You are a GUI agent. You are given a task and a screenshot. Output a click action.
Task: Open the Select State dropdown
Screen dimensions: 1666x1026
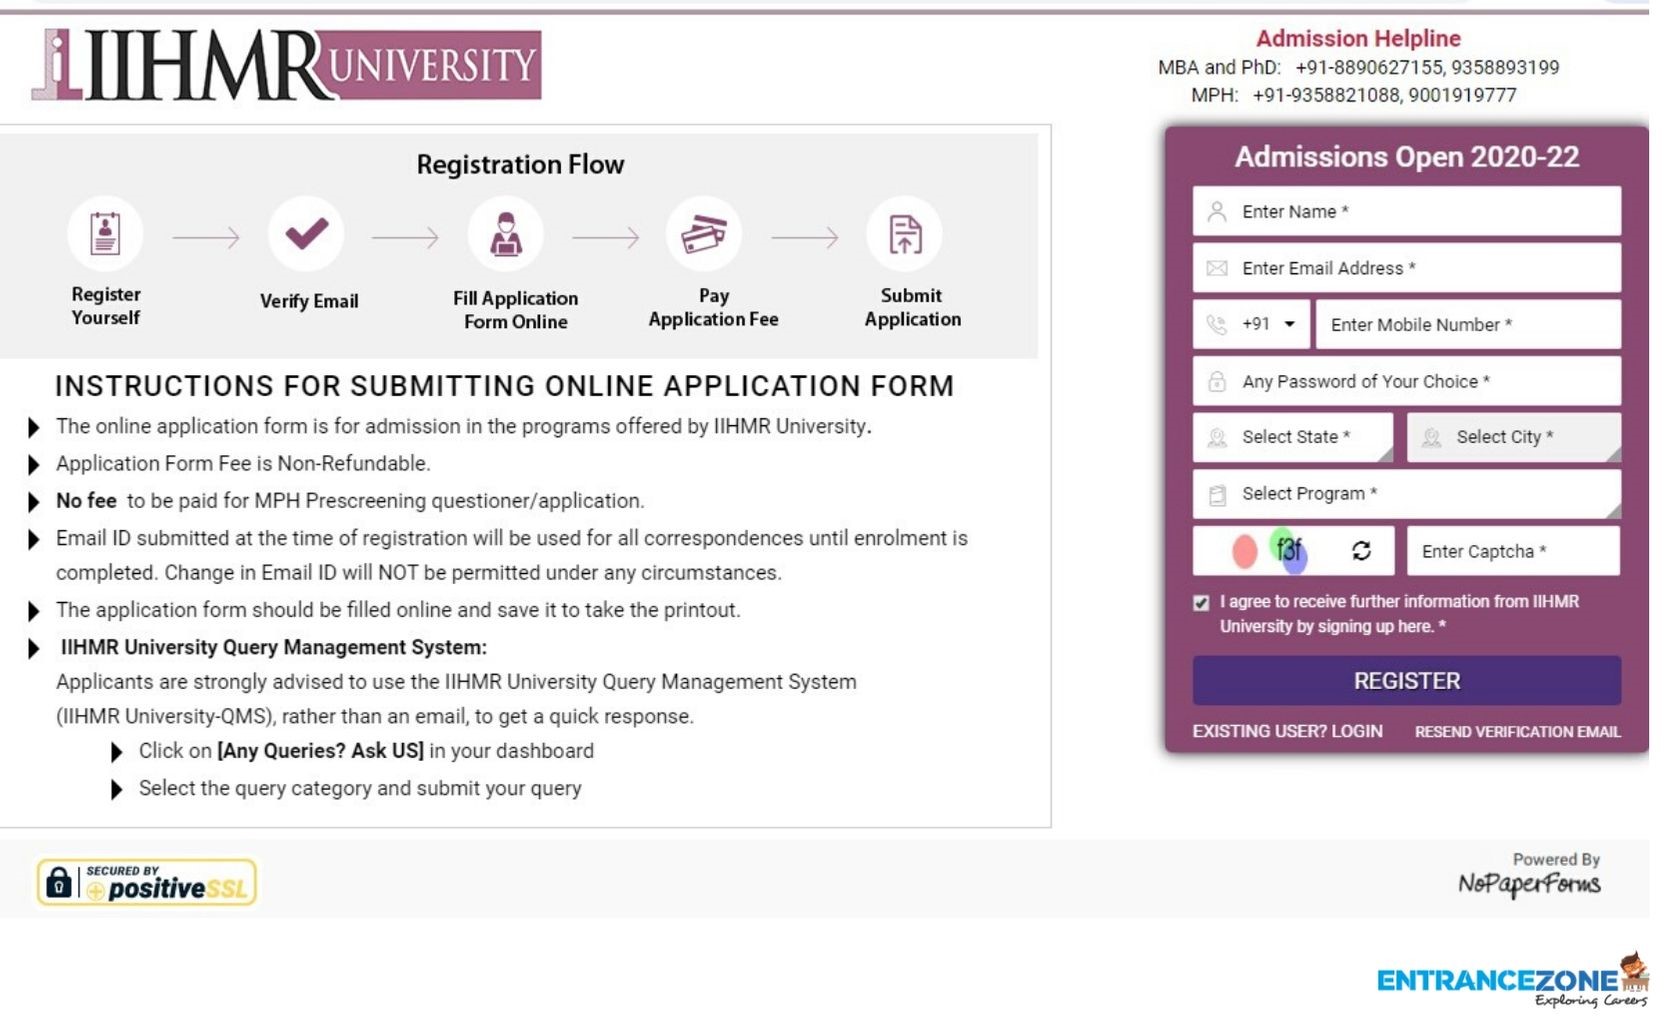click(1292, 437)
